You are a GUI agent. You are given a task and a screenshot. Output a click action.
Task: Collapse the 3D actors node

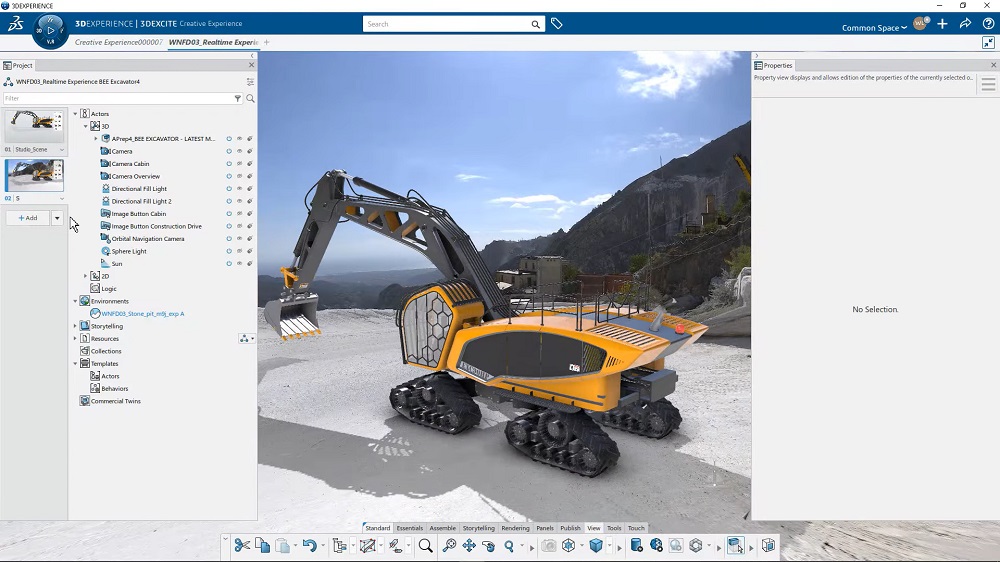tap(85, 126)
